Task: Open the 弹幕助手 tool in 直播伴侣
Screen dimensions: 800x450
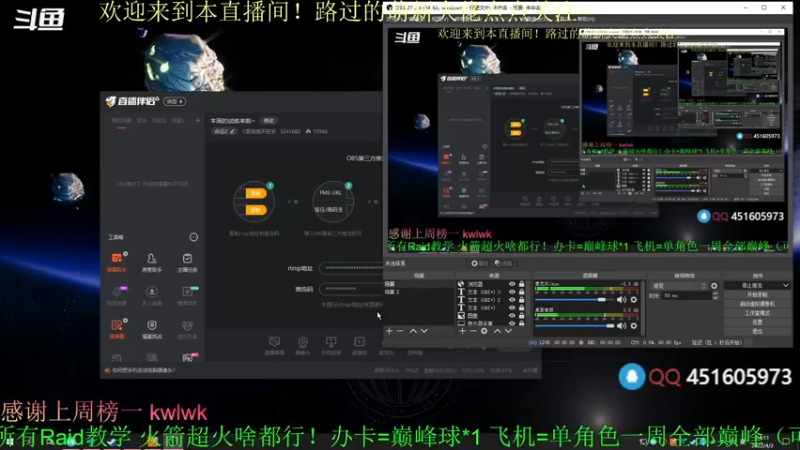Action: coord(117,262)
